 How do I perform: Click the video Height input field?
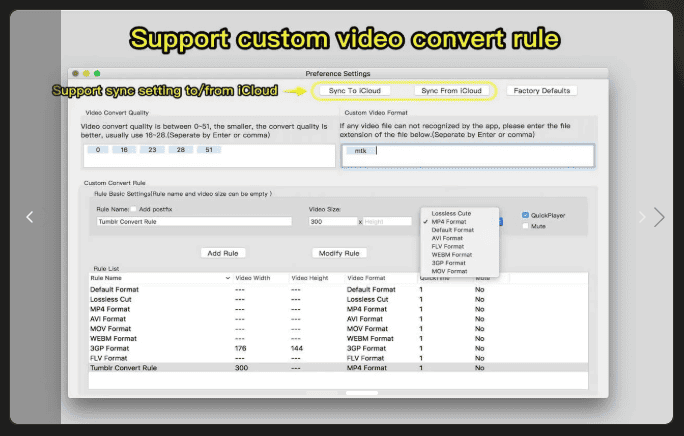[387, 222]
